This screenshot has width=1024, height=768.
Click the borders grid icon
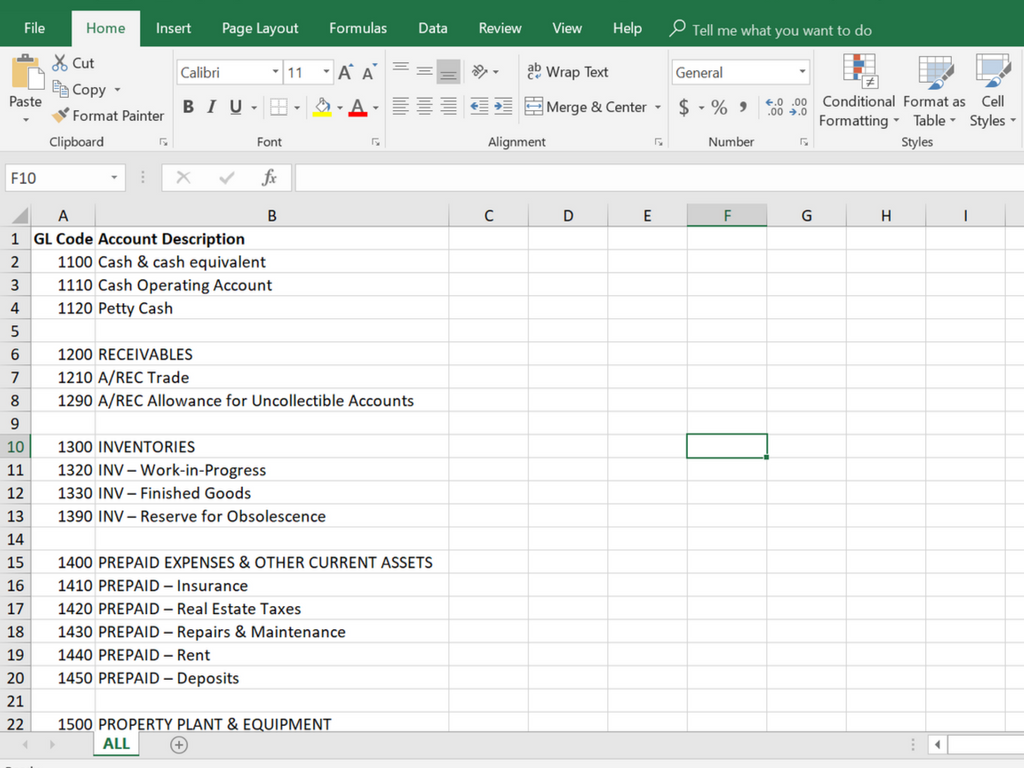point(279,106)
